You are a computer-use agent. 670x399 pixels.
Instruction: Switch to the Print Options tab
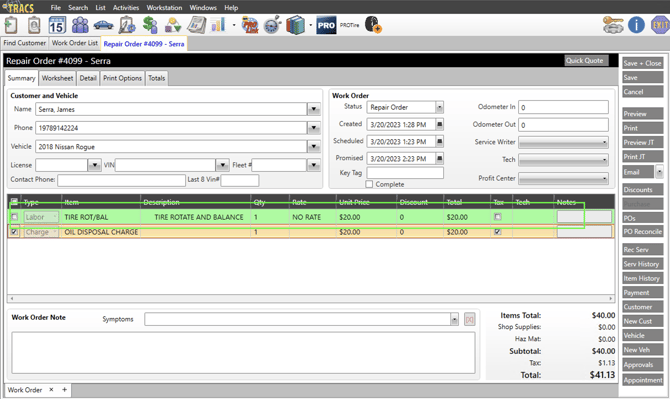(x=122, y=78)
